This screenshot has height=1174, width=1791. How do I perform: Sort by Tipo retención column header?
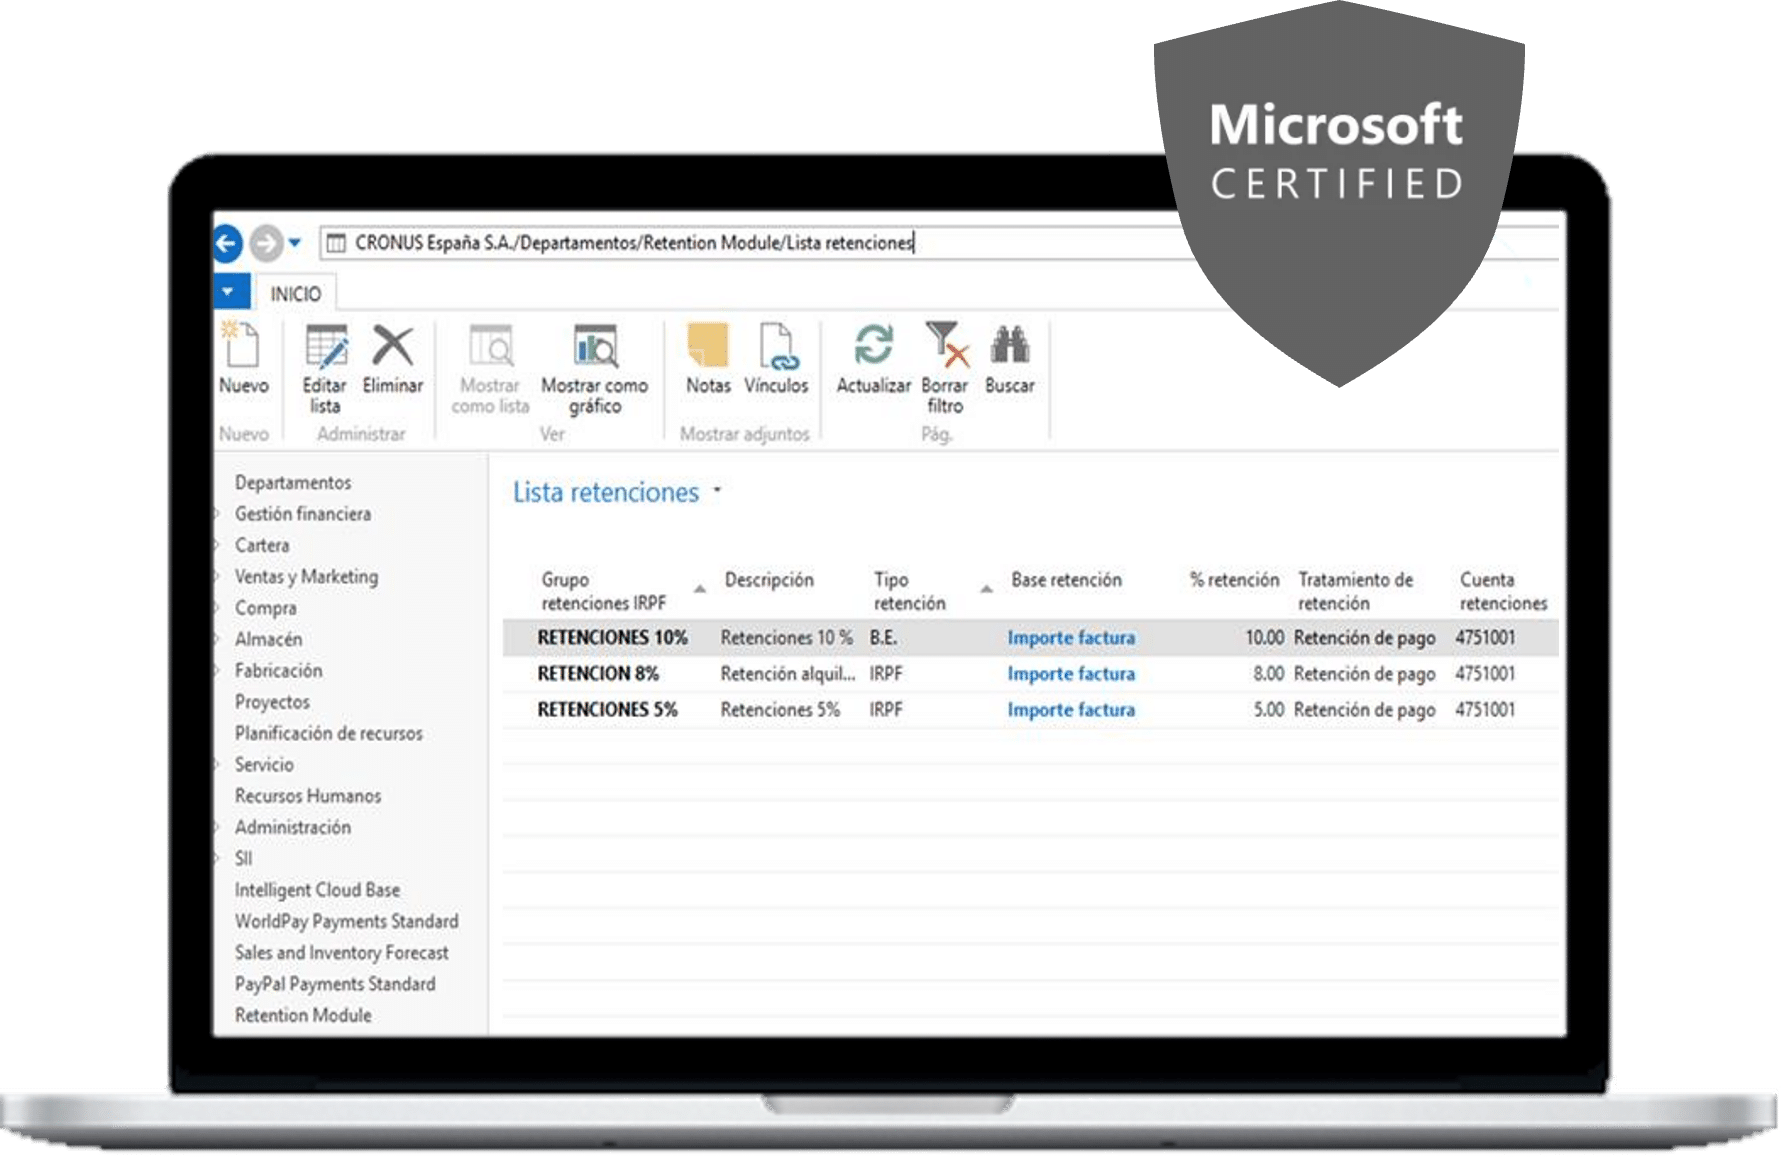(x=909, y=591)
